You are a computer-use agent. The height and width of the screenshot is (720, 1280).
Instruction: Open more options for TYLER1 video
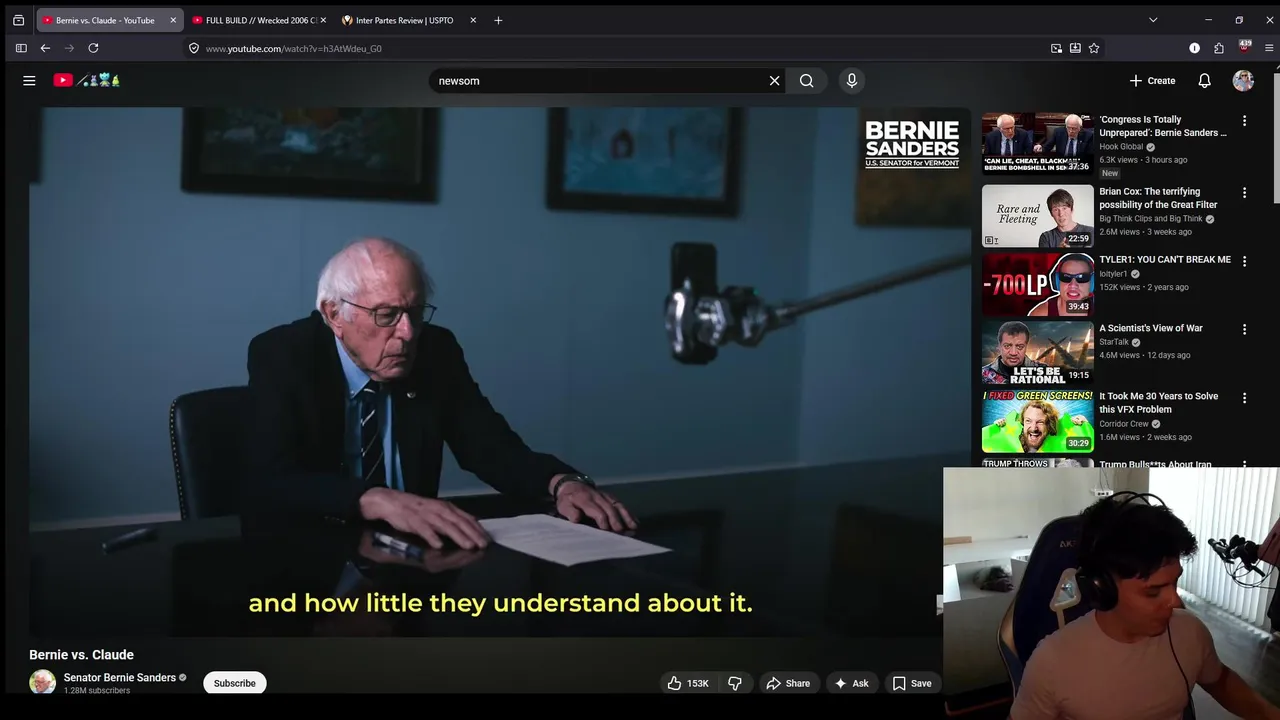1244,261
